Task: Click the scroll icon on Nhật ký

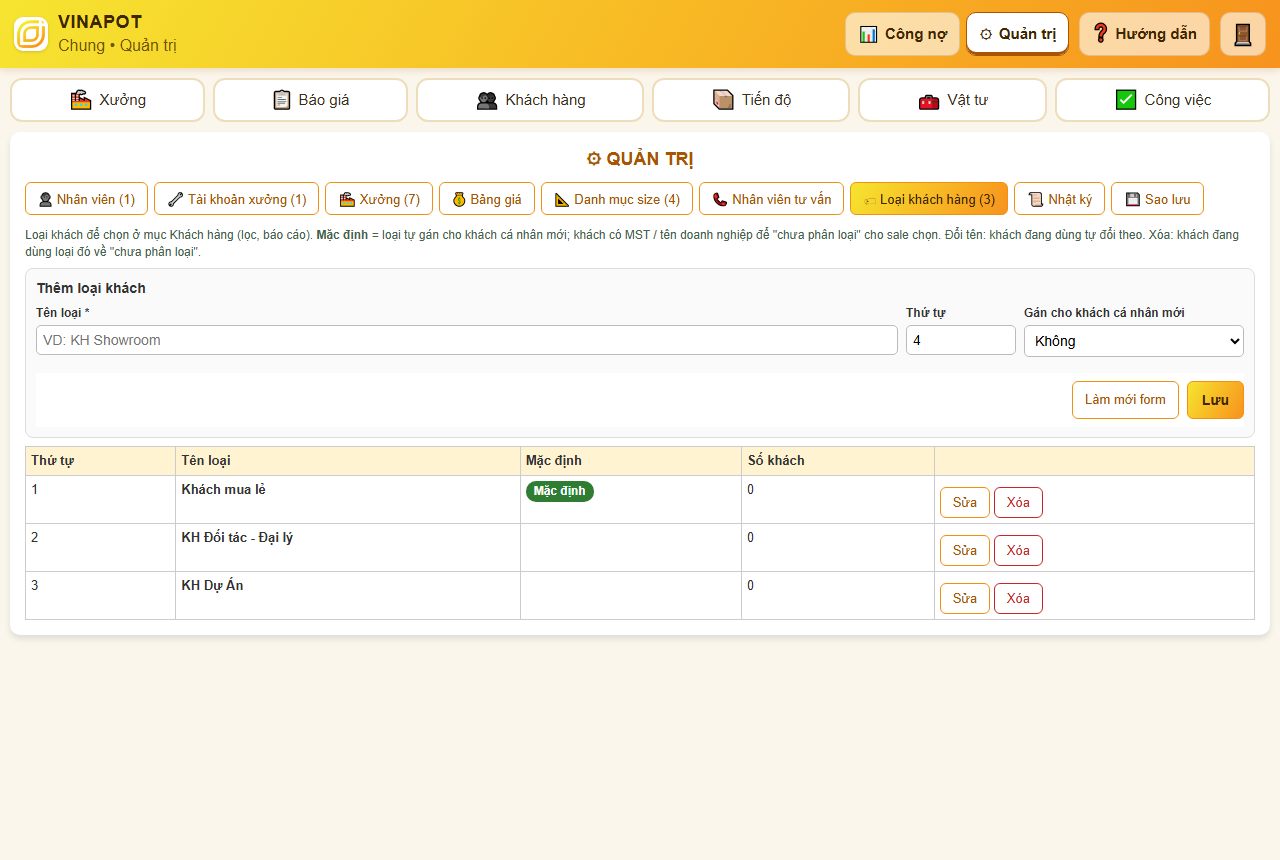Action: (1036, 199)
